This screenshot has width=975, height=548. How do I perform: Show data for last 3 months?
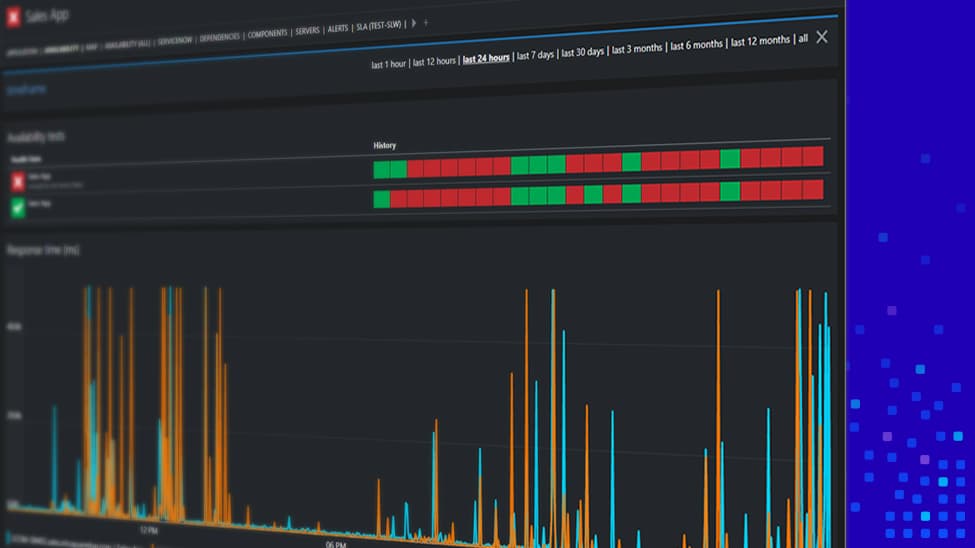pyautogui.click(x=637, y=49)
